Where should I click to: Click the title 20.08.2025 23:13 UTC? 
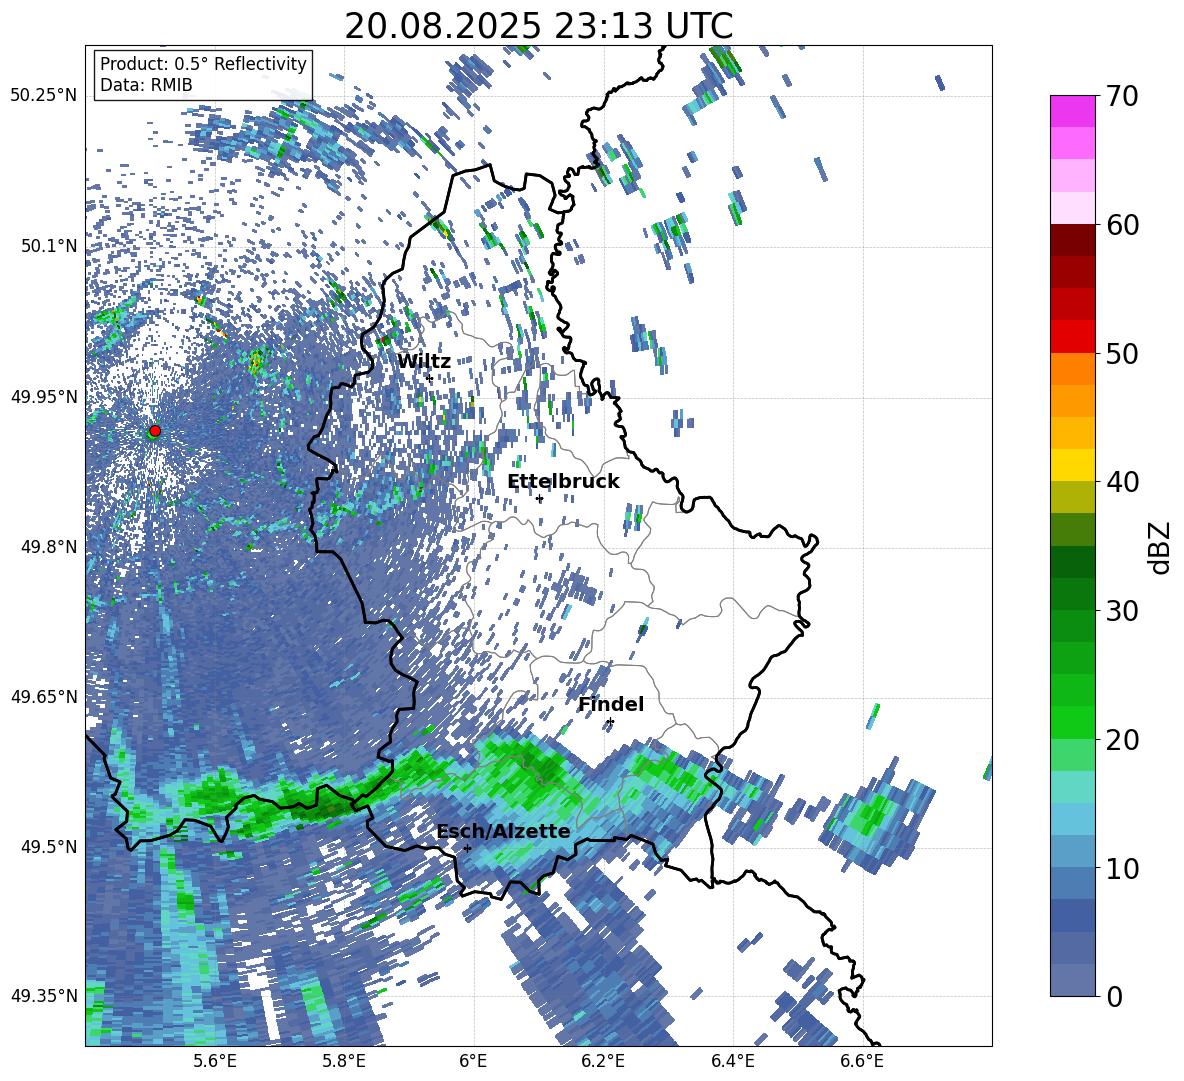pyautogui.click(x=538, y=26)
